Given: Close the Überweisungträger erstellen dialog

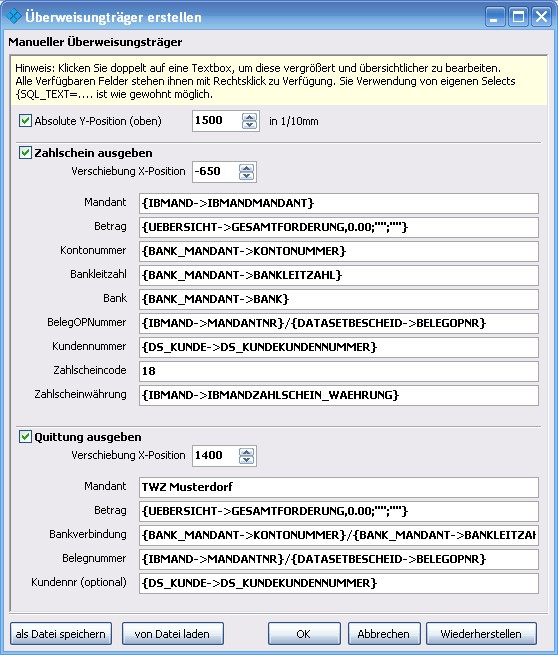Looking at the screenshot, I should (x=542, y=17).
